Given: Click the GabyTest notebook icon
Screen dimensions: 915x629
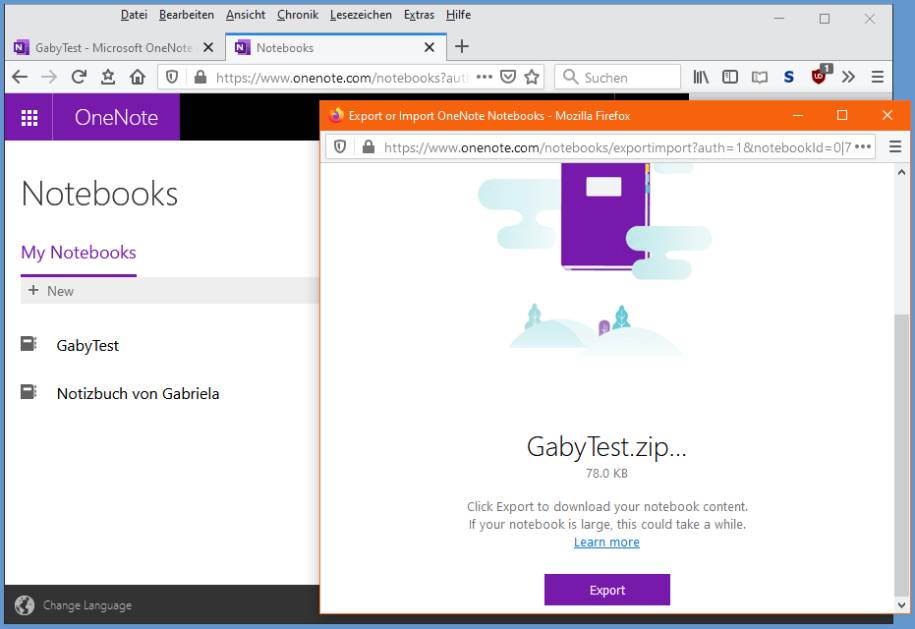Looking at the screenshot, I should coord(29,344).
